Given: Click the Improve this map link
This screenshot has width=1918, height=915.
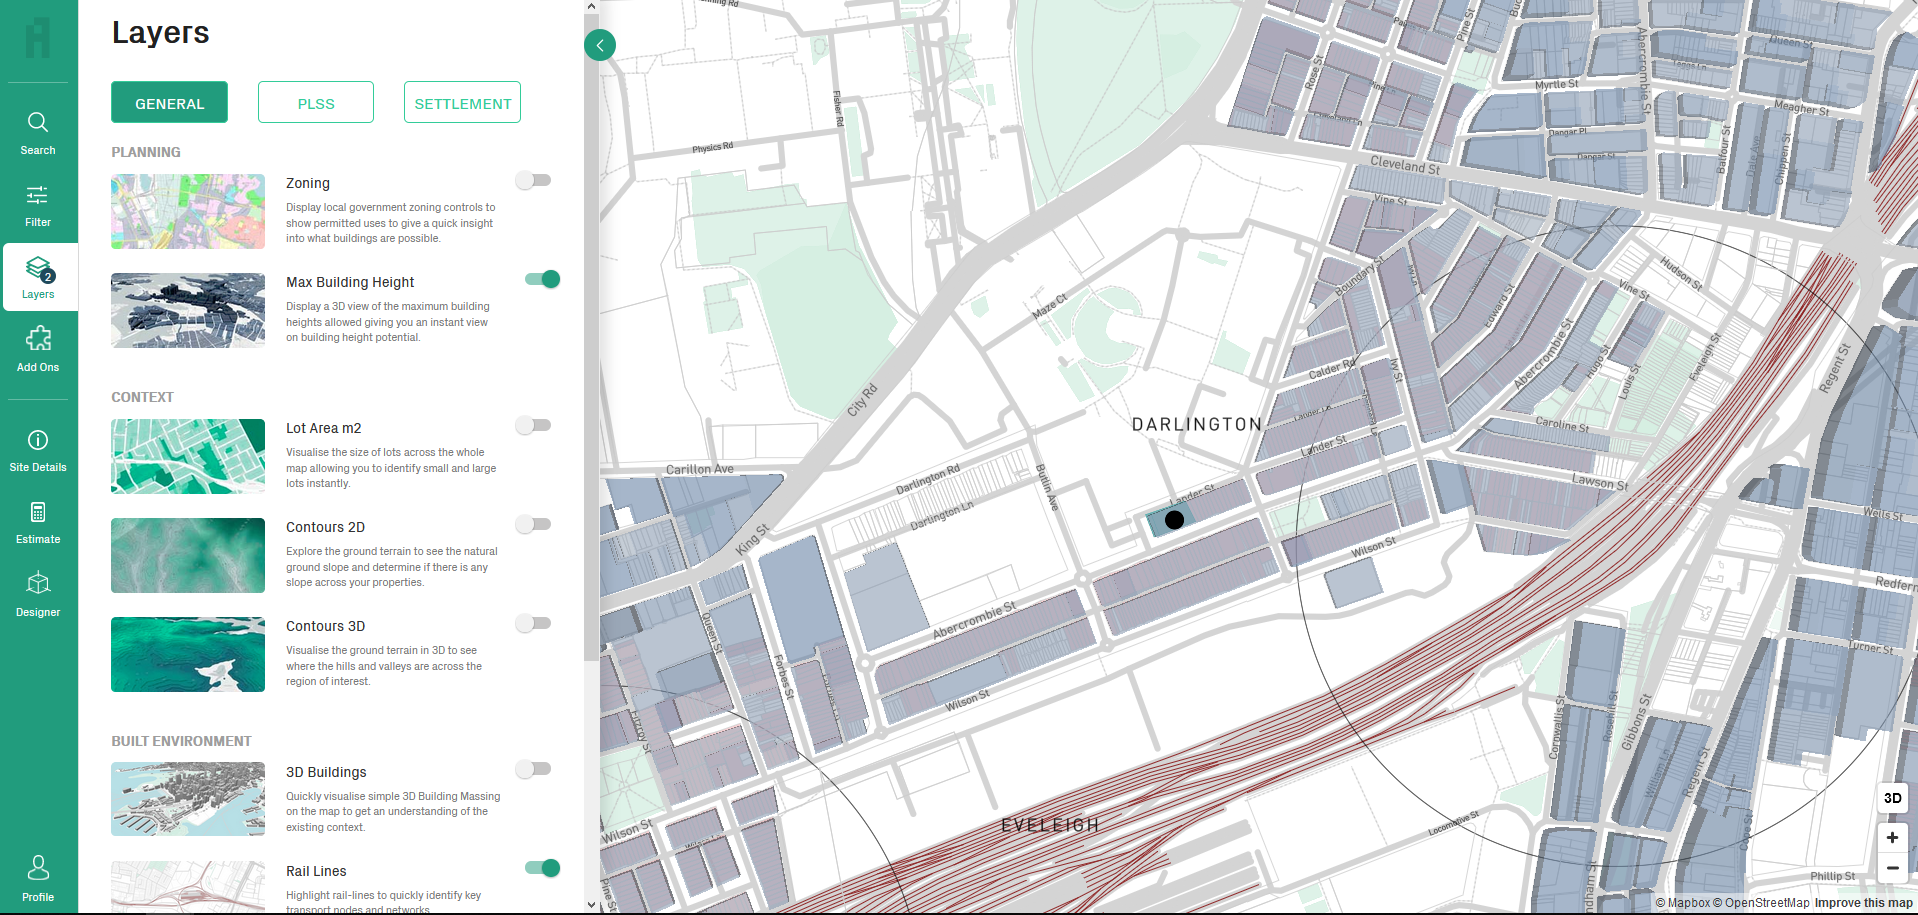Looking at the screenshot, I should (1863, 903).
